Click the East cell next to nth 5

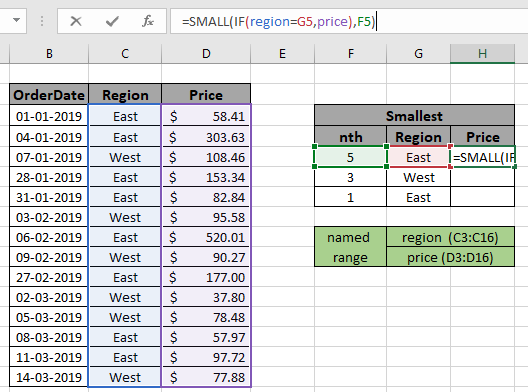[419, 157]
